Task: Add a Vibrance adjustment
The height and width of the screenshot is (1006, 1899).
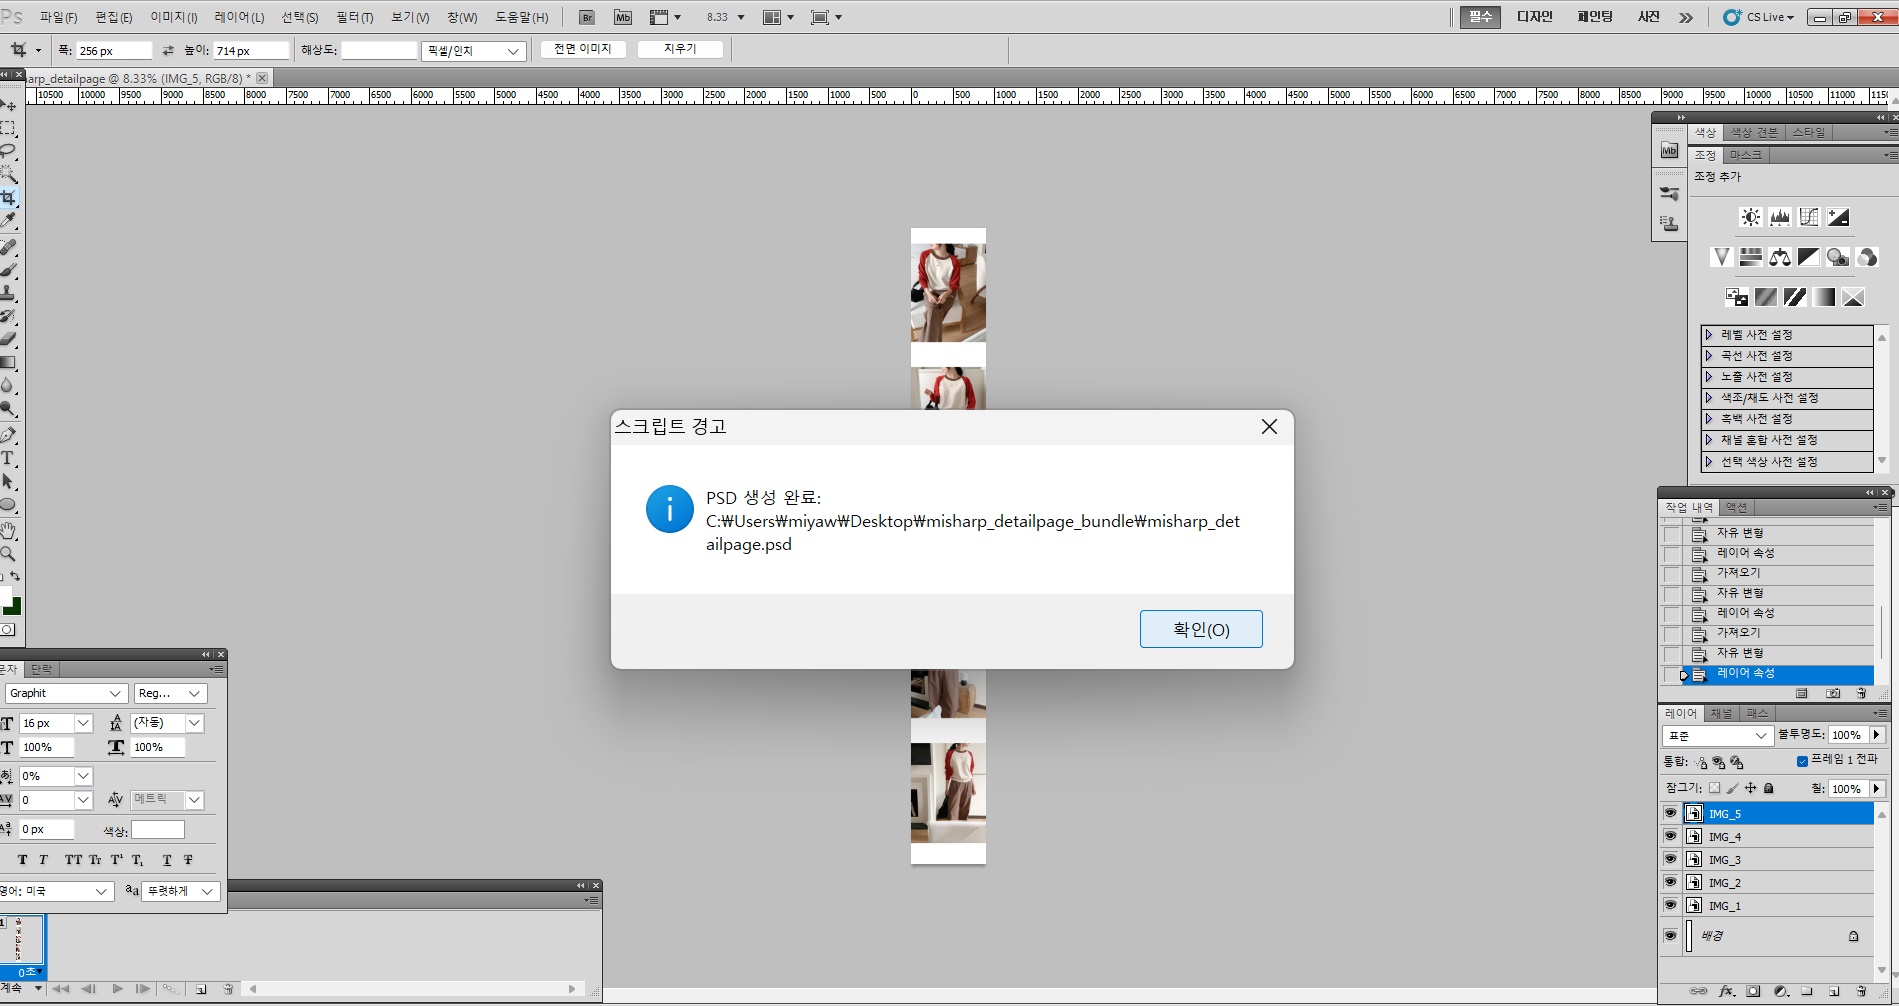Action: click(x=1721, y=257)
